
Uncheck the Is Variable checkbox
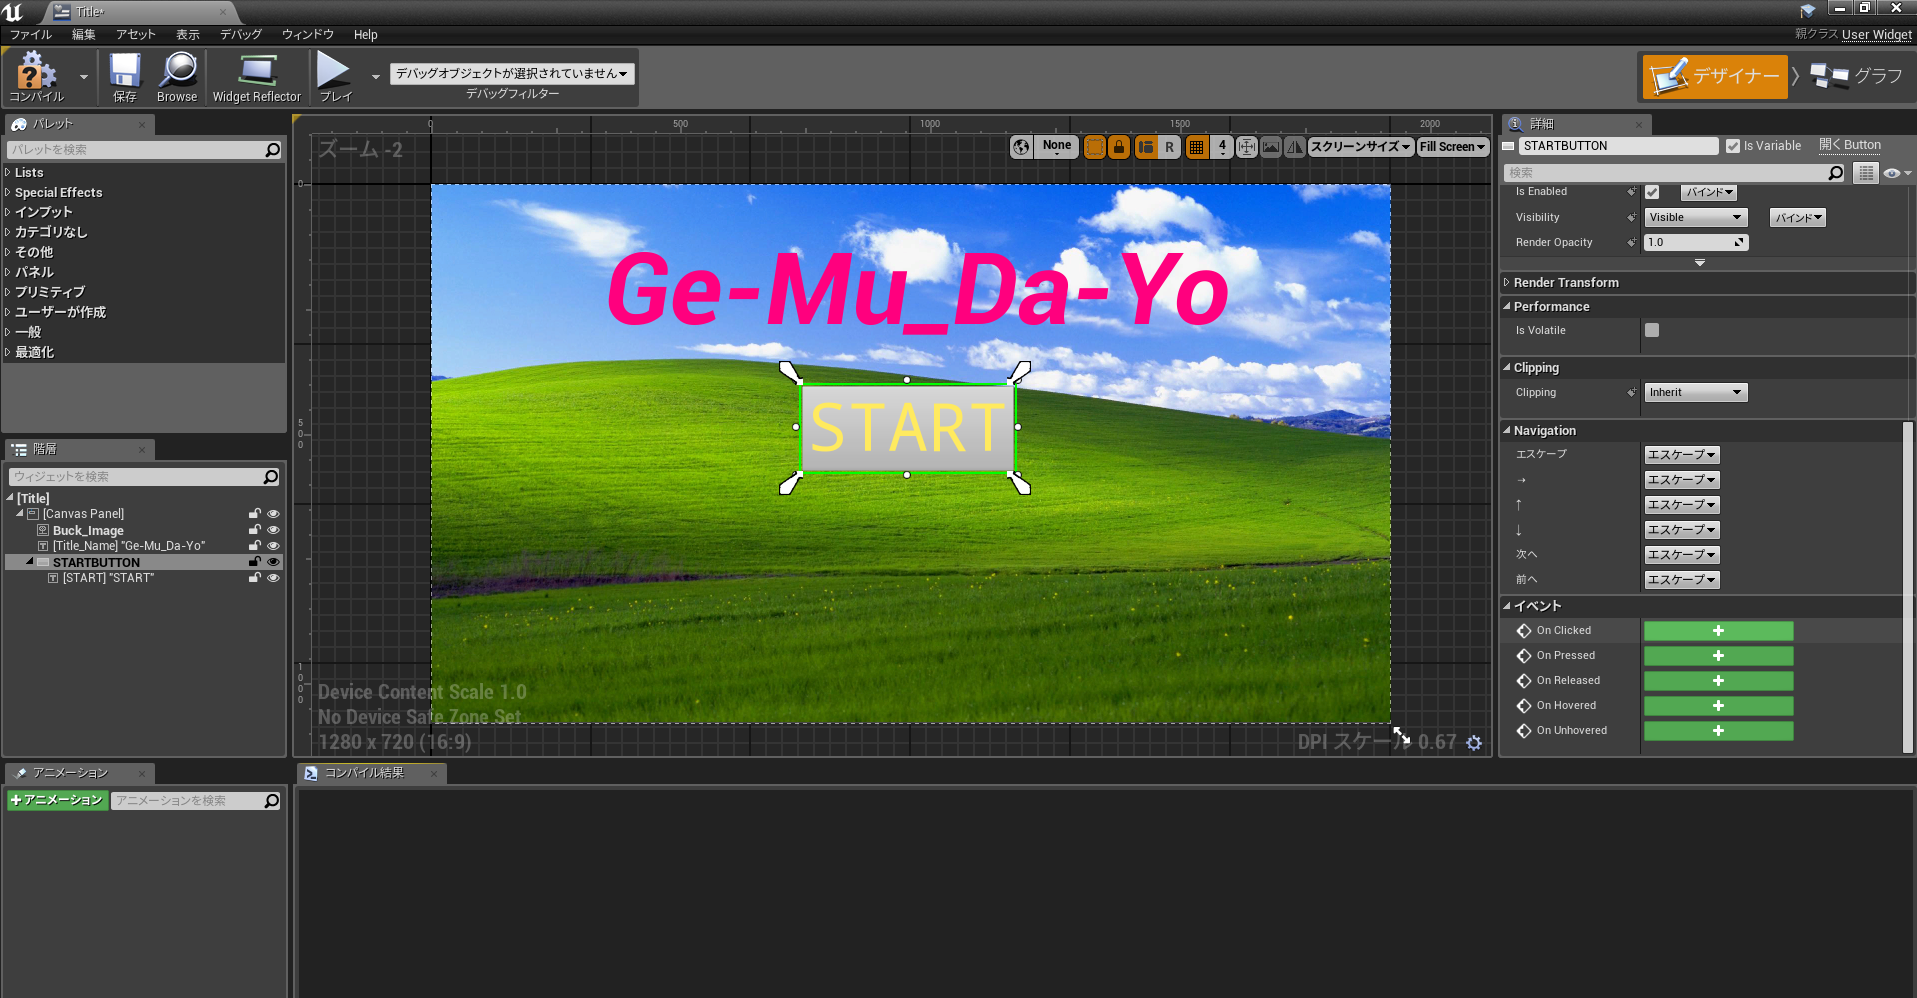pos(1733,146)
